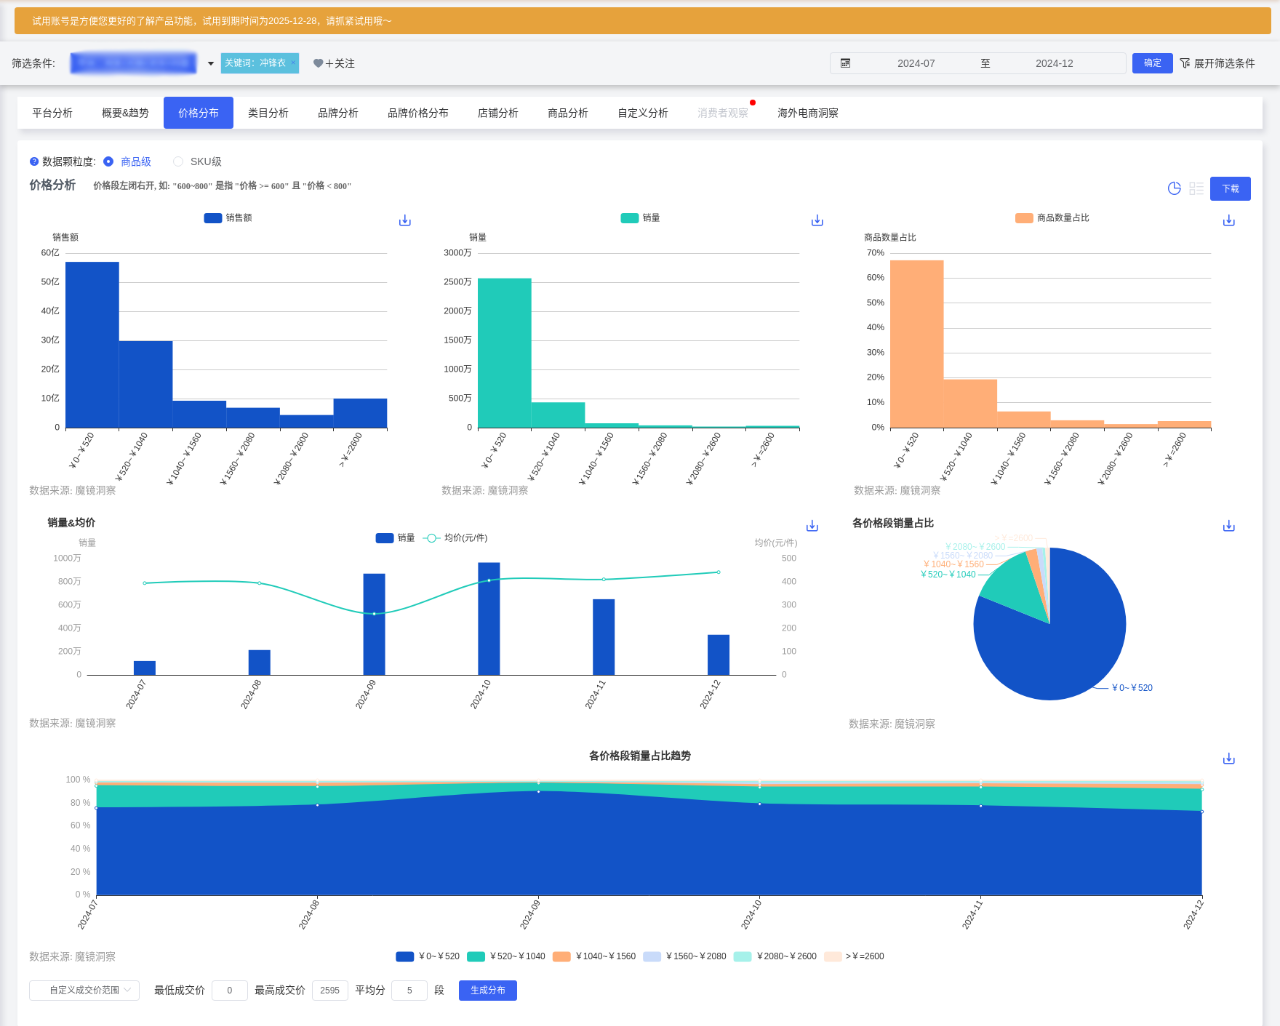Toggle blue 销量 legend in 销量&均价 chart
The image size is (1280, 1026).
(x=395, y=538)
